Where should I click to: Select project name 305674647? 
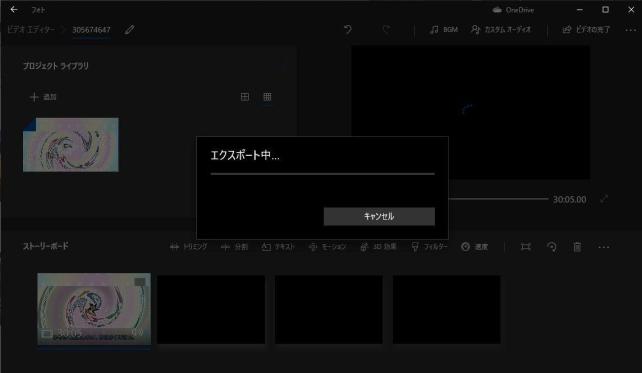91,29
